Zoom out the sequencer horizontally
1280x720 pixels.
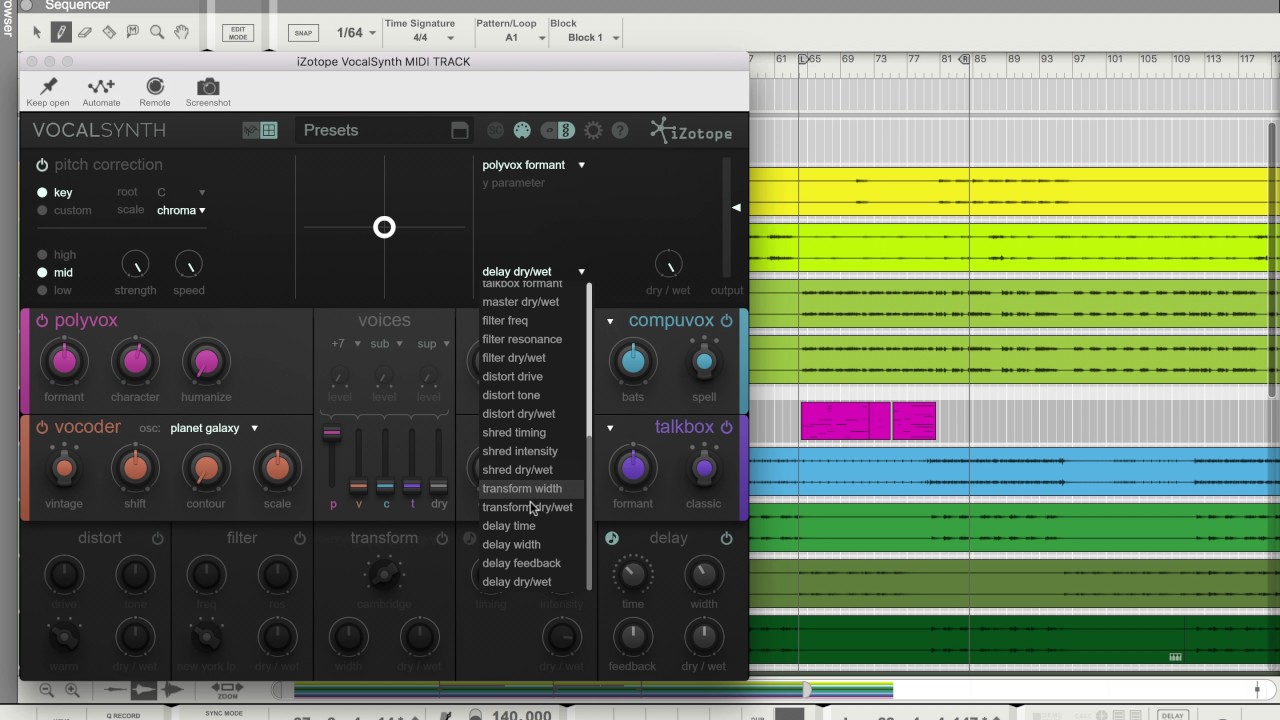[x=46, y=690]
